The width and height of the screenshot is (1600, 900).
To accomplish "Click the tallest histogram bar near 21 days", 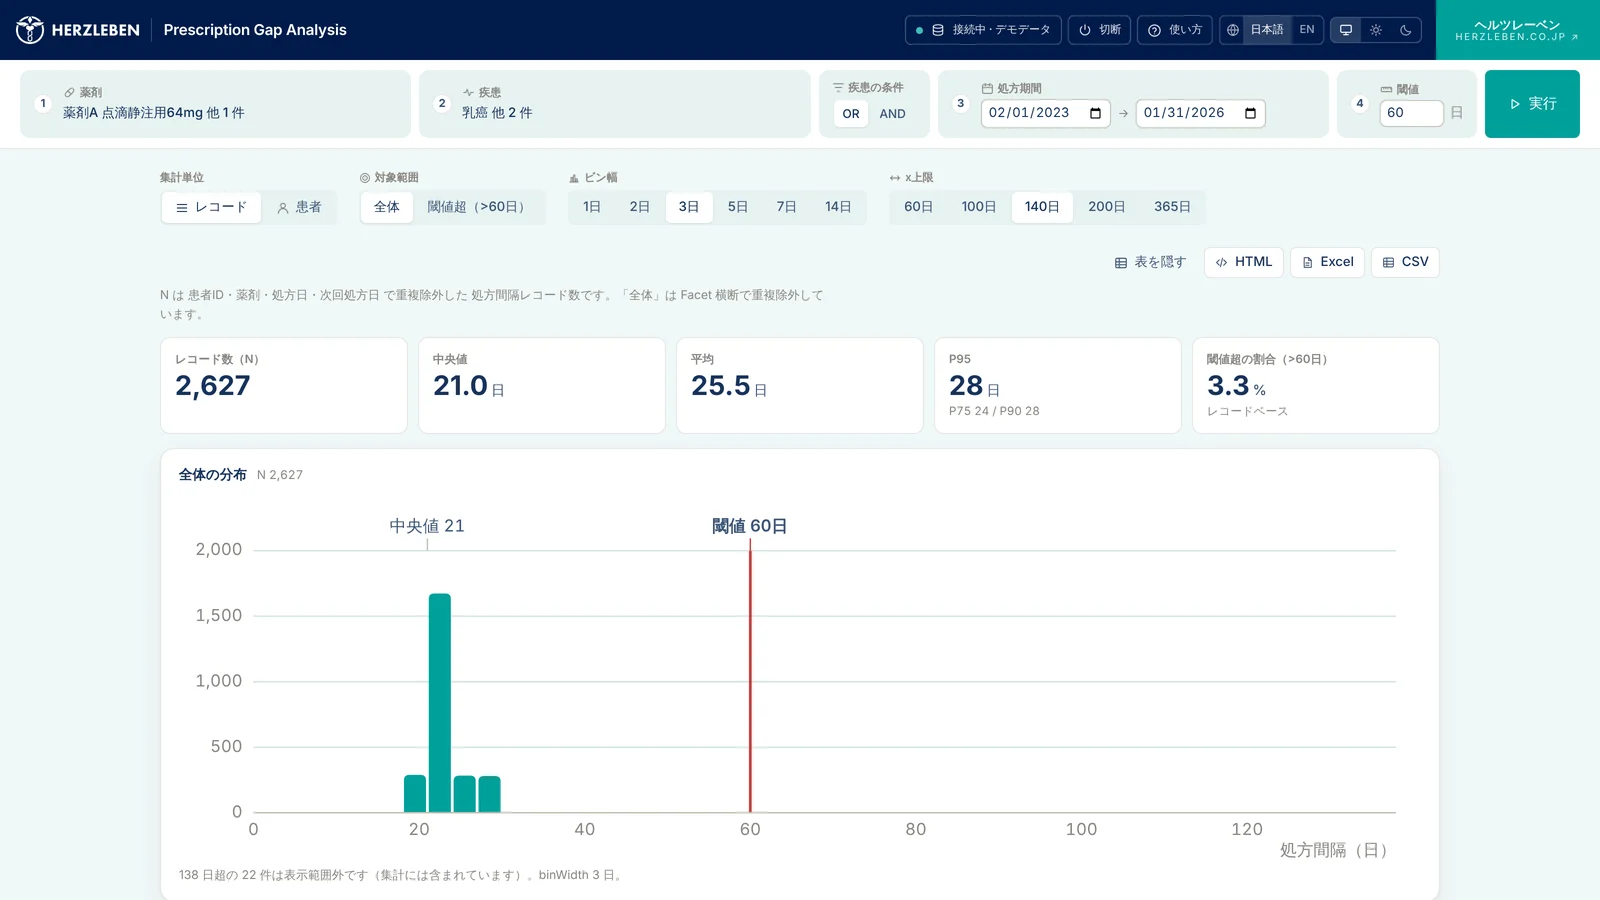I will point(440,703).
